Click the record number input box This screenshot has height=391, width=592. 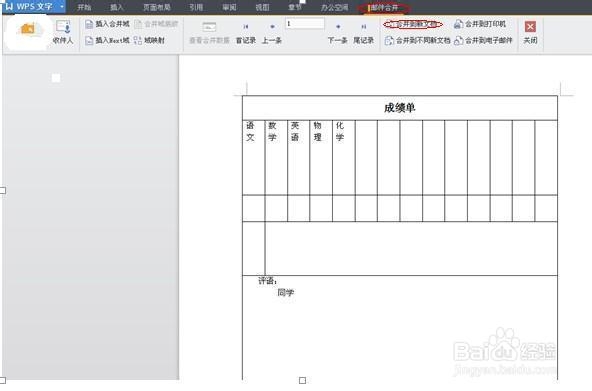point(305,24)
